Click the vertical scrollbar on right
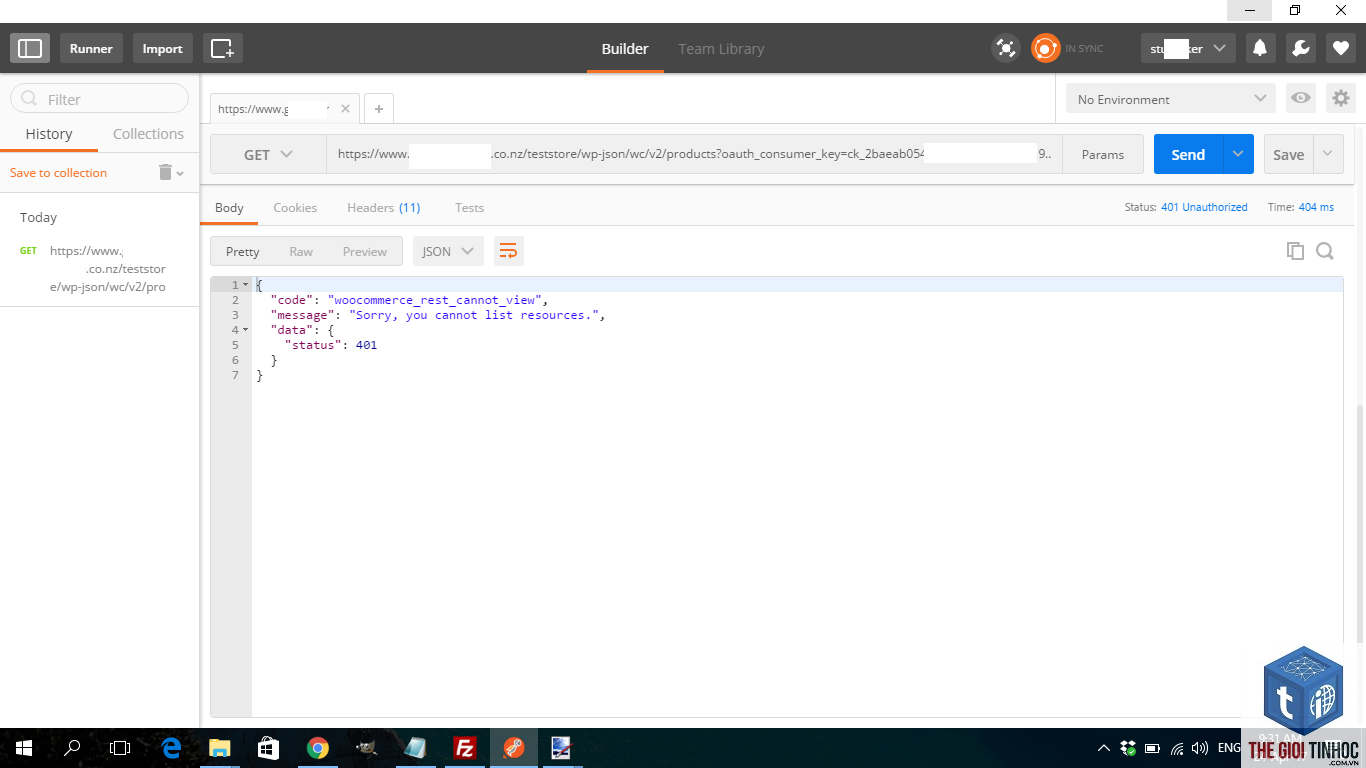 pos(1360,524)
